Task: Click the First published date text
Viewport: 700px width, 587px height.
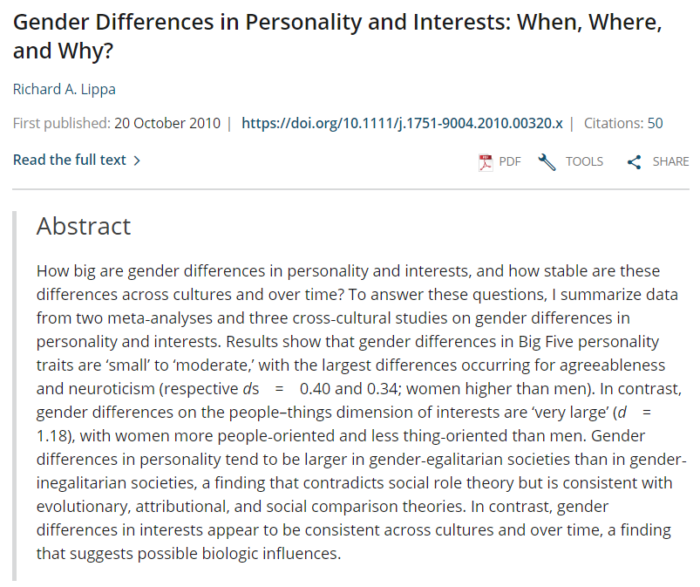Action: pyautogui.click(x=117, y=123)
